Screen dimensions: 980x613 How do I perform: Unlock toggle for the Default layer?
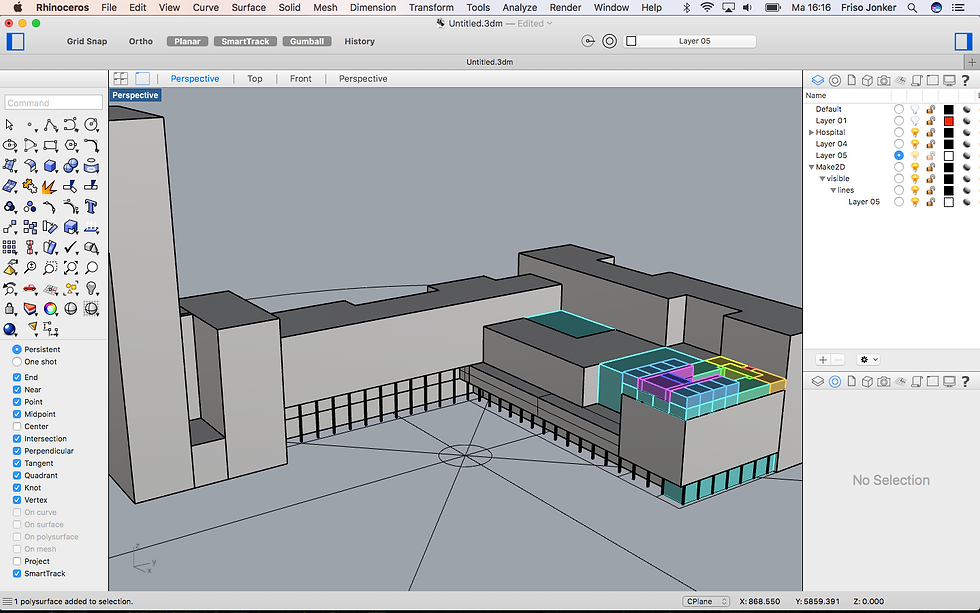pyautogui.click(x=931, y=109)
